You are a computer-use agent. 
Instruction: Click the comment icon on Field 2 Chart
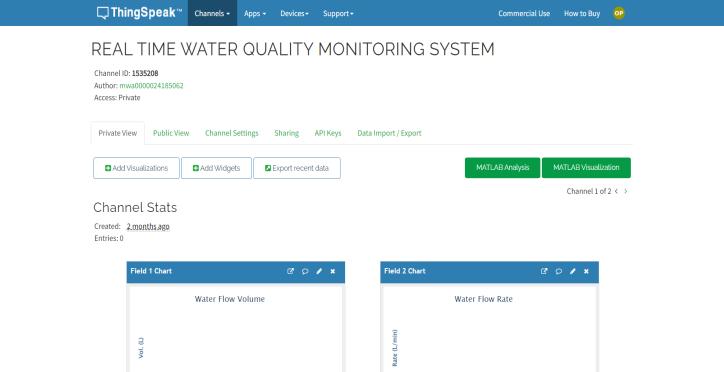click(x=558, y=271)
